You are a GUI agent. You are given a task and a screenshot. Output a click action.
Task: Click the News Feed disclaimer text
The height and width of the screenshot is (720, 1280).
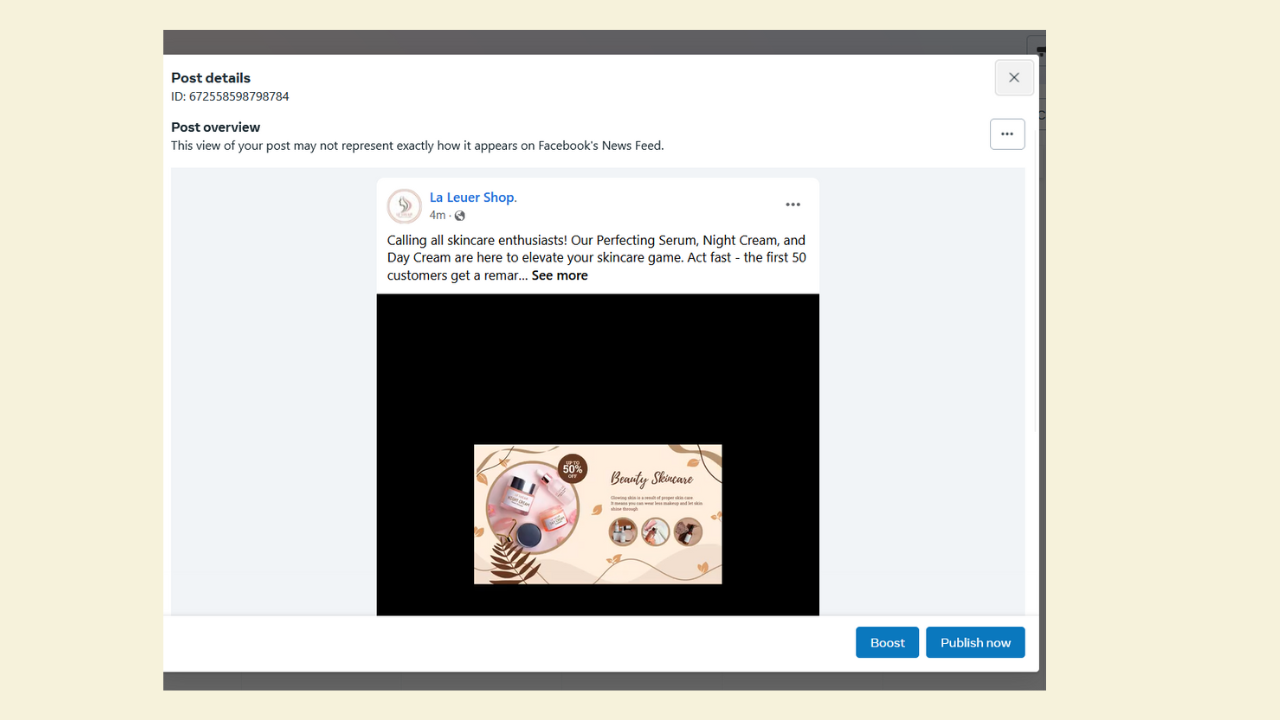coord(417,145)
